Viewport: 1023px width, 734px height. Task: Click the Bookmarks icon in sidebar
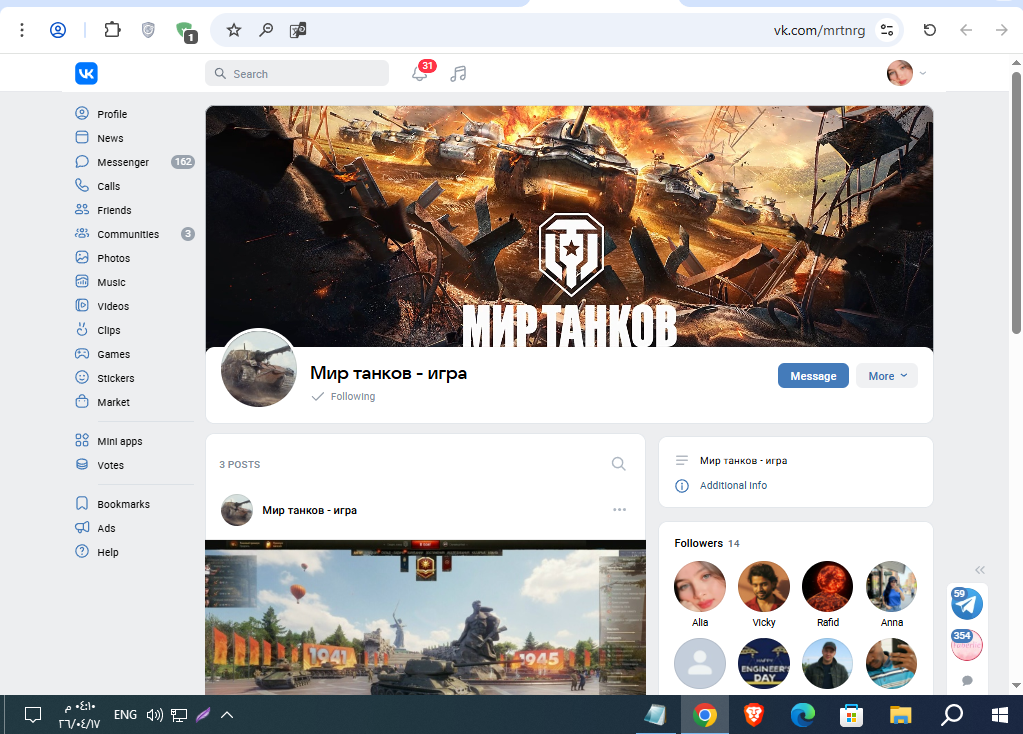(x=82, y=504)
